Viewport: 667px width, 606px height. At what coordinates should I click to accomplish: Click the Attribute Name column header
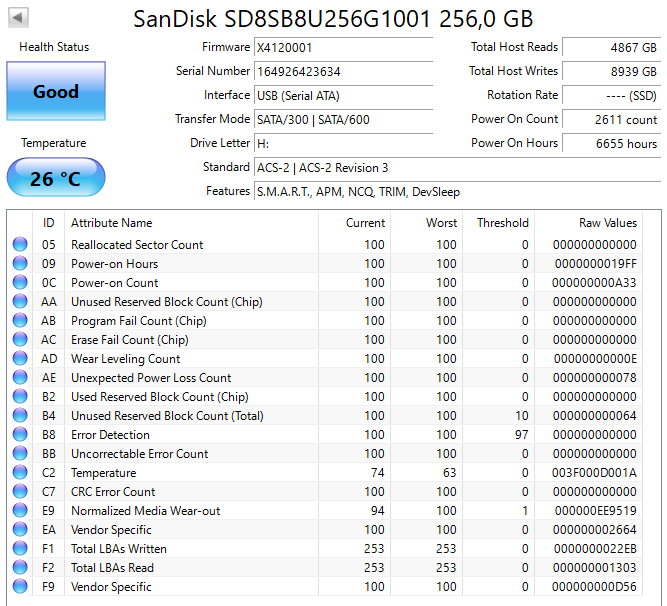pyautogui.click(x=112, y=223)
